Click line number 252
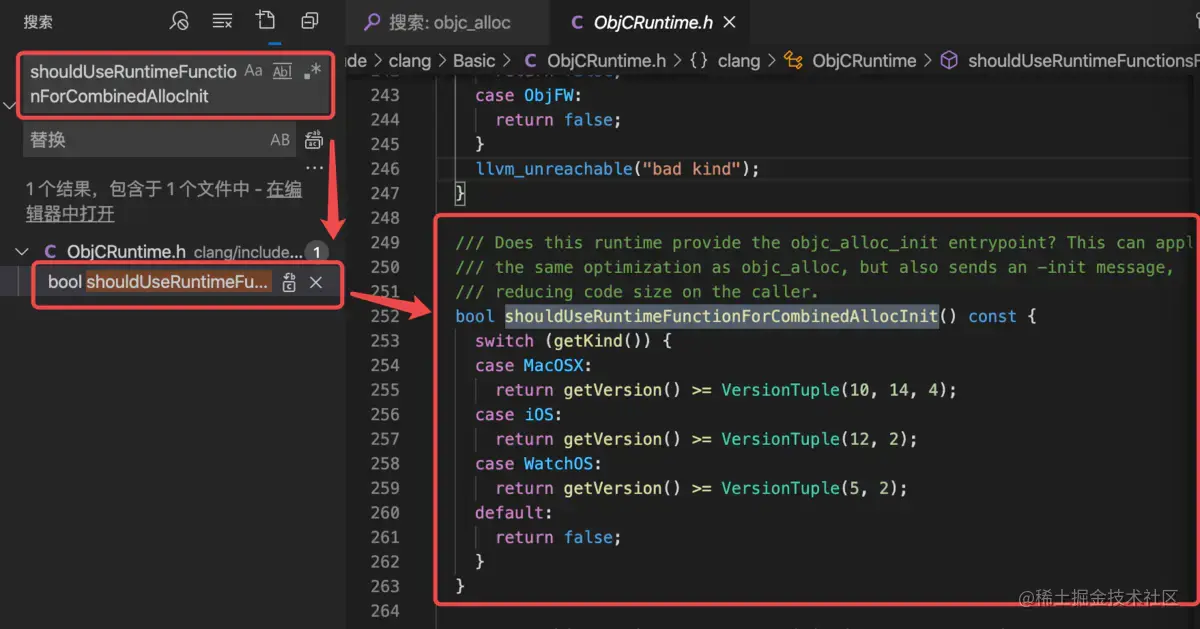This screenshot has width=1200, height=629. 385,316
